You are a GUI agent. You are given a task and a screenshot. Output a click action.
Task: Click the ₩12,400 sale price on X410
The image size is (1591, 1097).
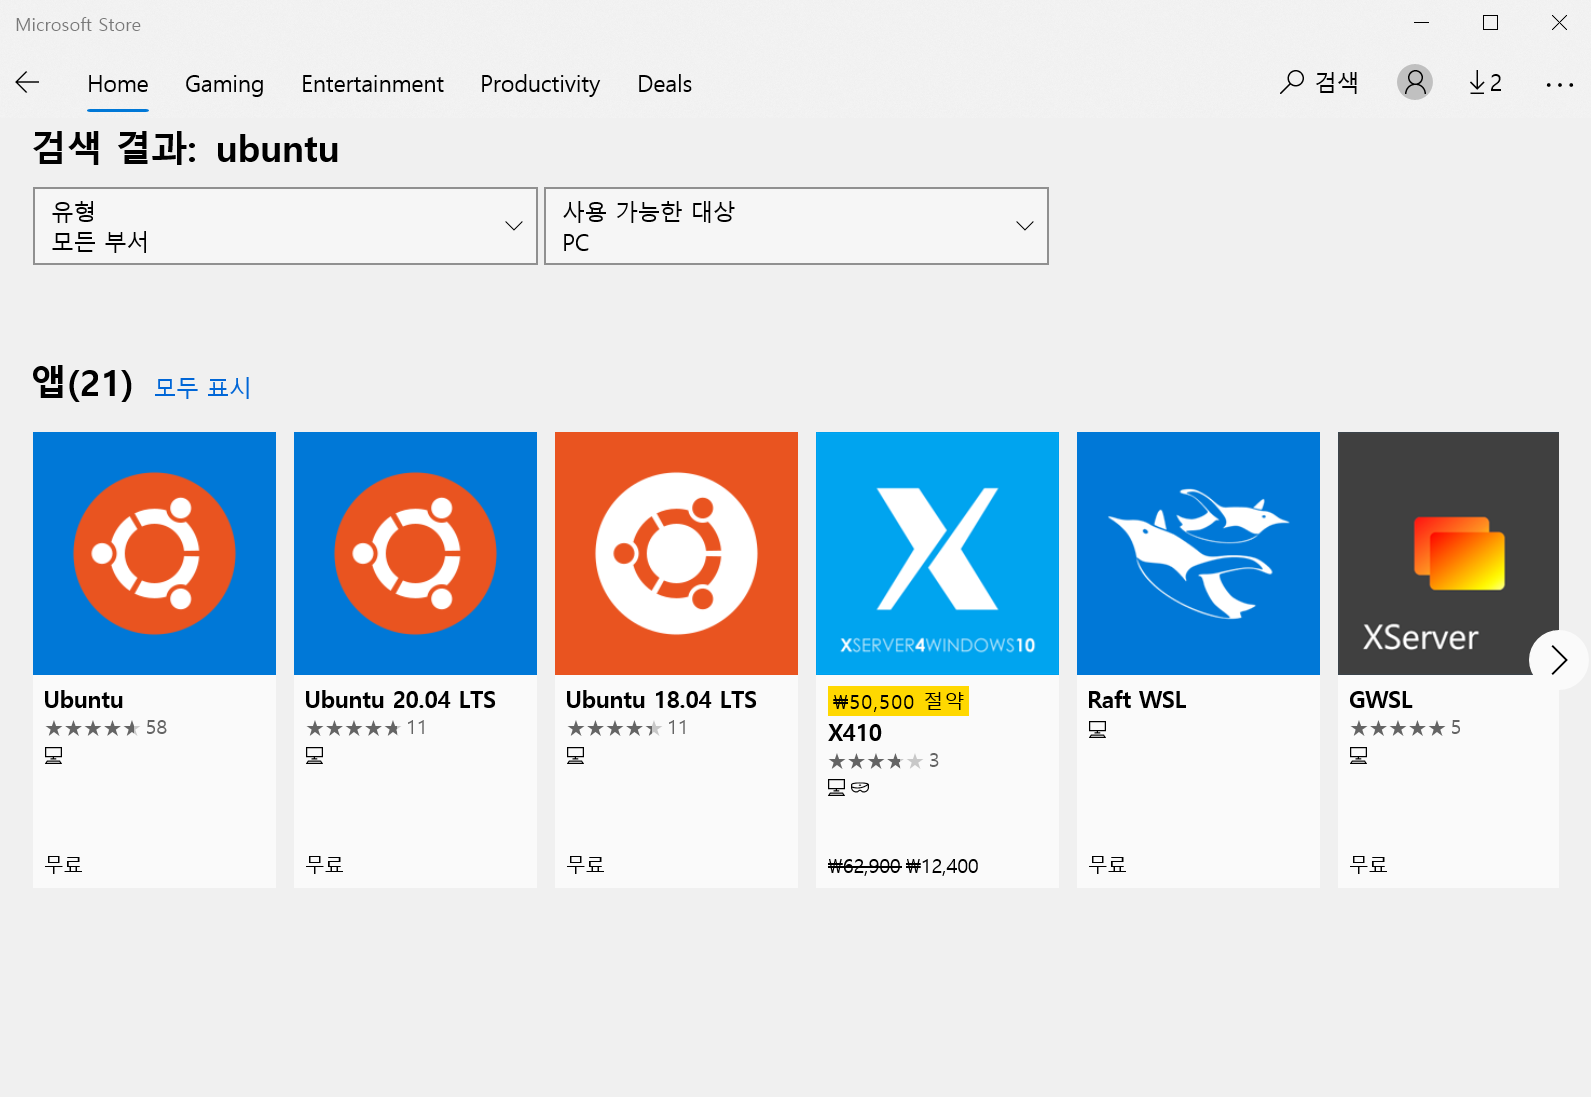942,866
